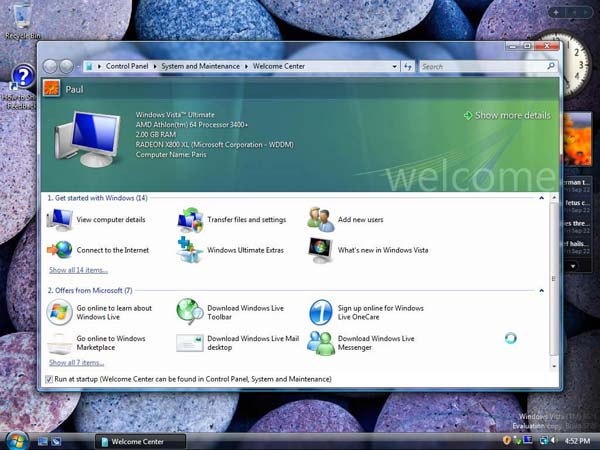This screenshot has width=600, height=450.
Task: Open View computer details icon
Action: coord(60,219)
